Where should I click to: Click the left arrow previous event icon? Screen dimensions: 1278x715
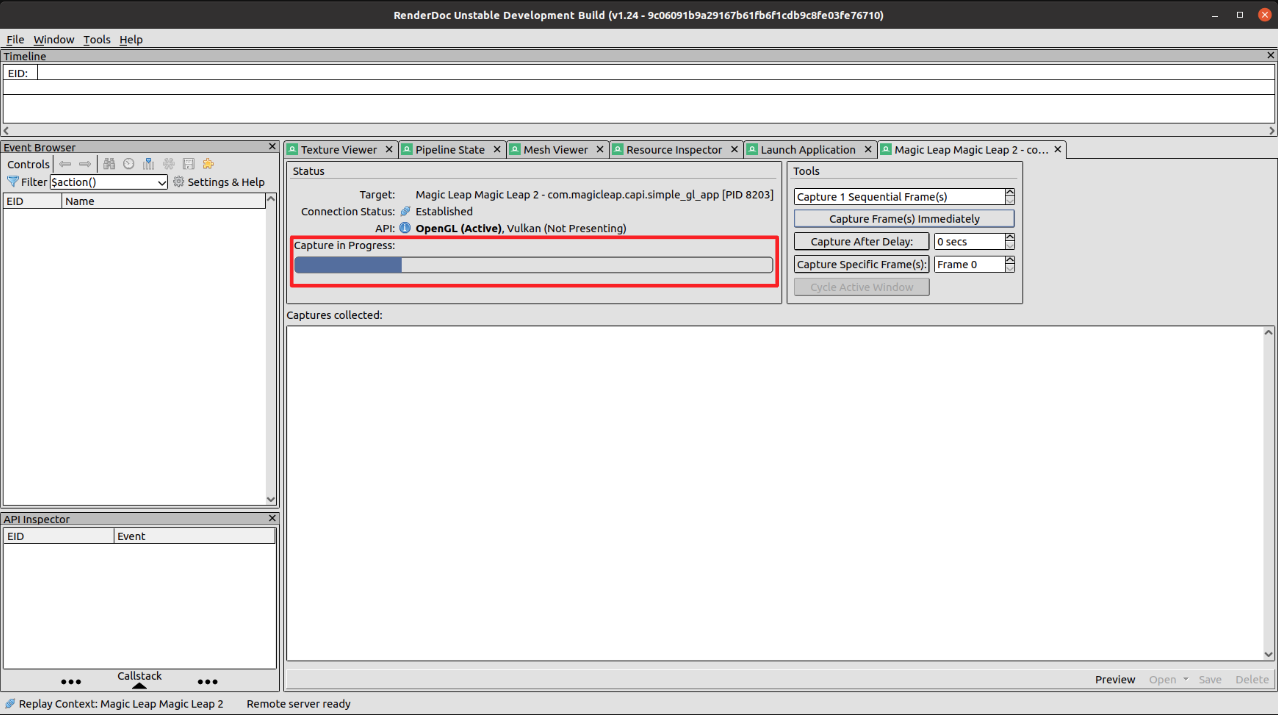tap(65, 164)
